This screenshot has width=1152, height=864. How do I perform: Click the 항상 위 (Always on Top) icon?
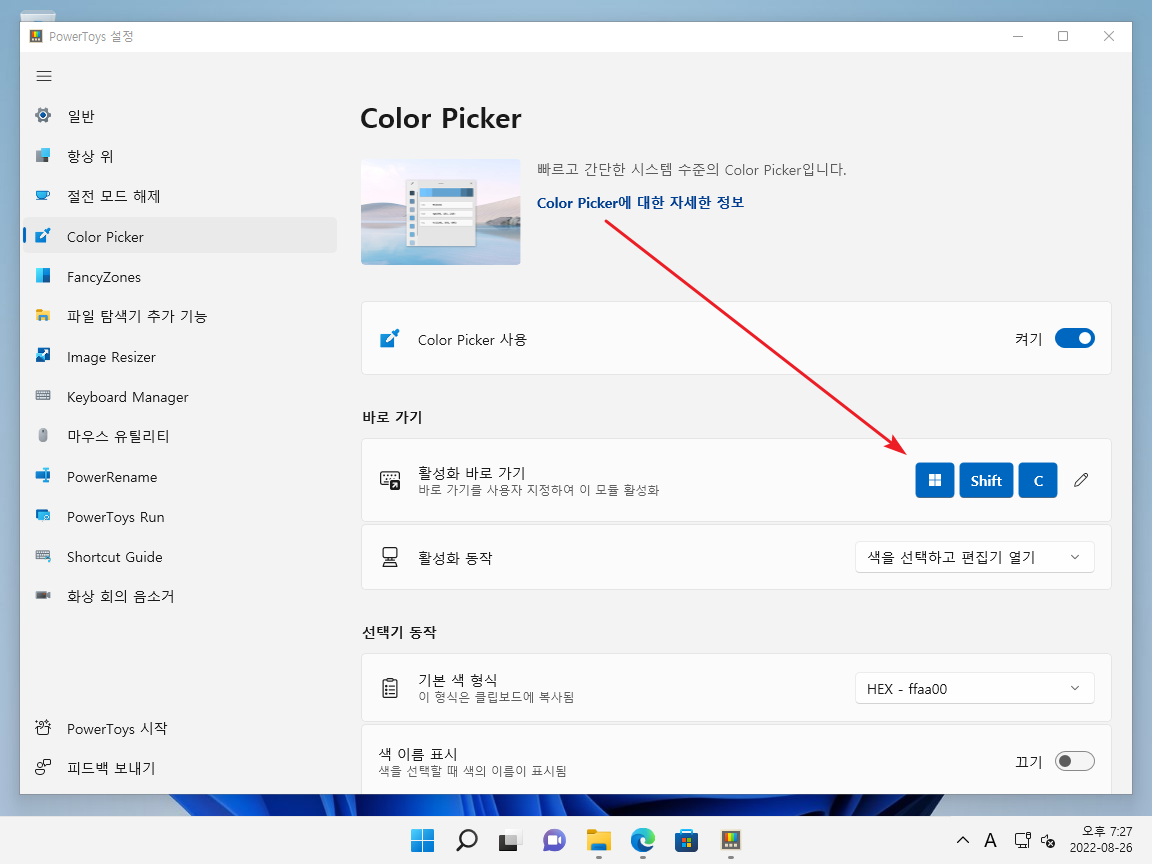click(x=43, y=155)
